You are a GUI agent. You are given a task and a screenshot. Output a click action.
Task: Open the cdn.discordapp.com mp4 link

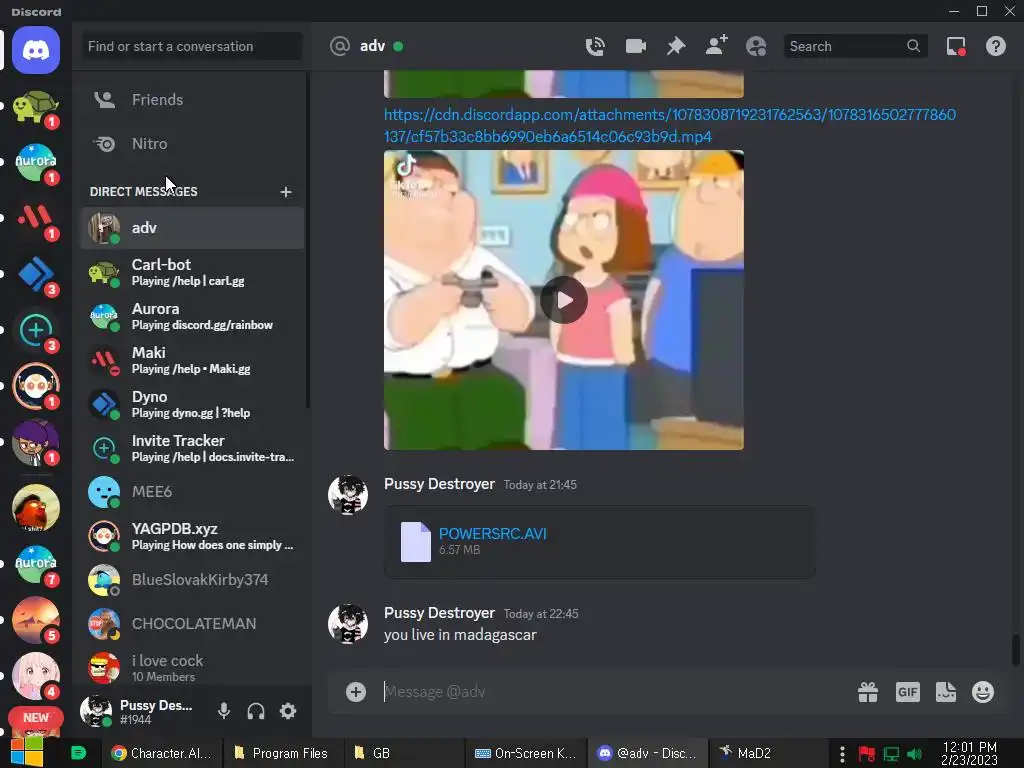(x=669, y=125)
